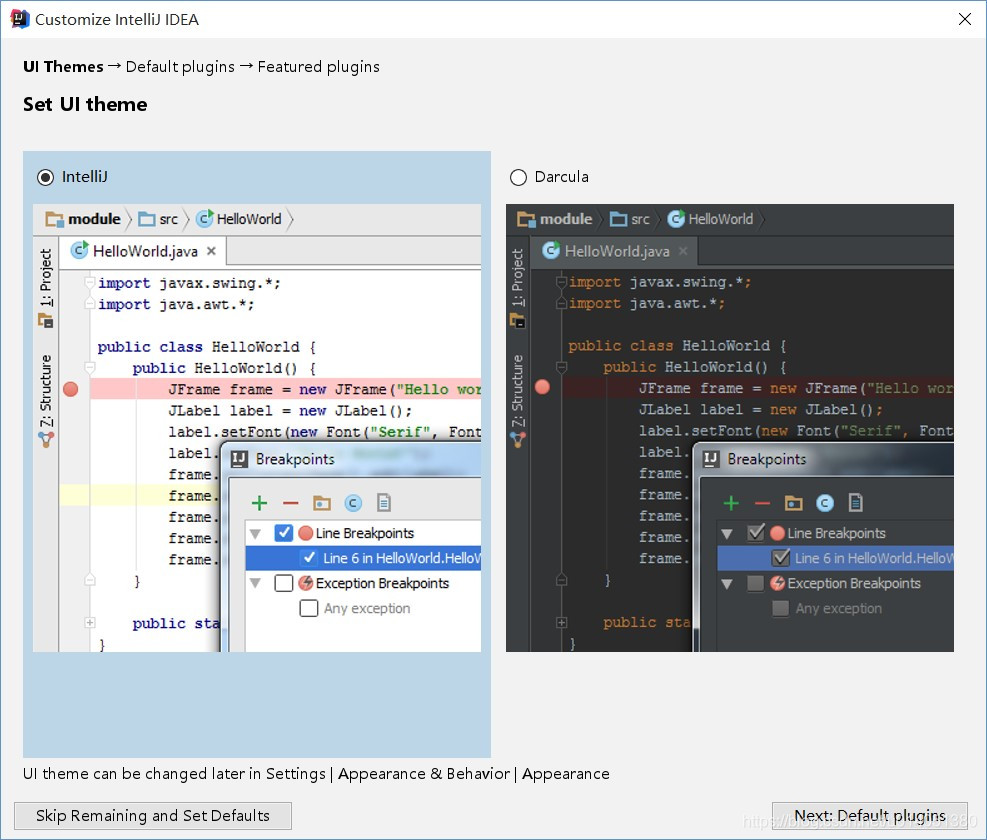
Task: Click the Line Breakpoints red circle icon in the light preview
Action: tap(306, 533)
